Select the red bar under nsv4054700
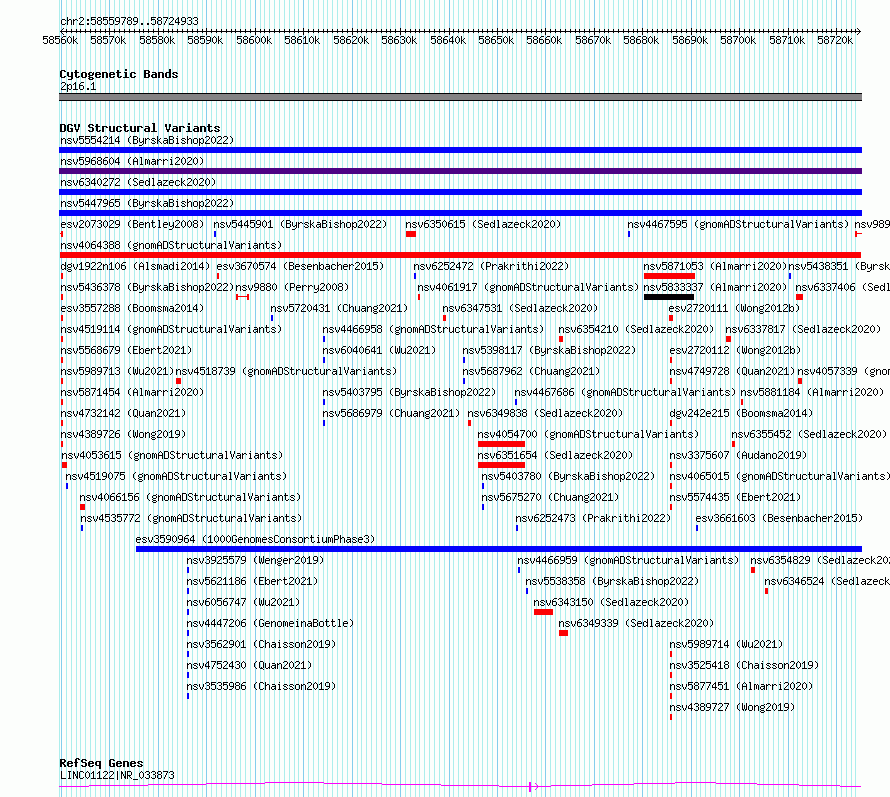 (x=501, y=444)
